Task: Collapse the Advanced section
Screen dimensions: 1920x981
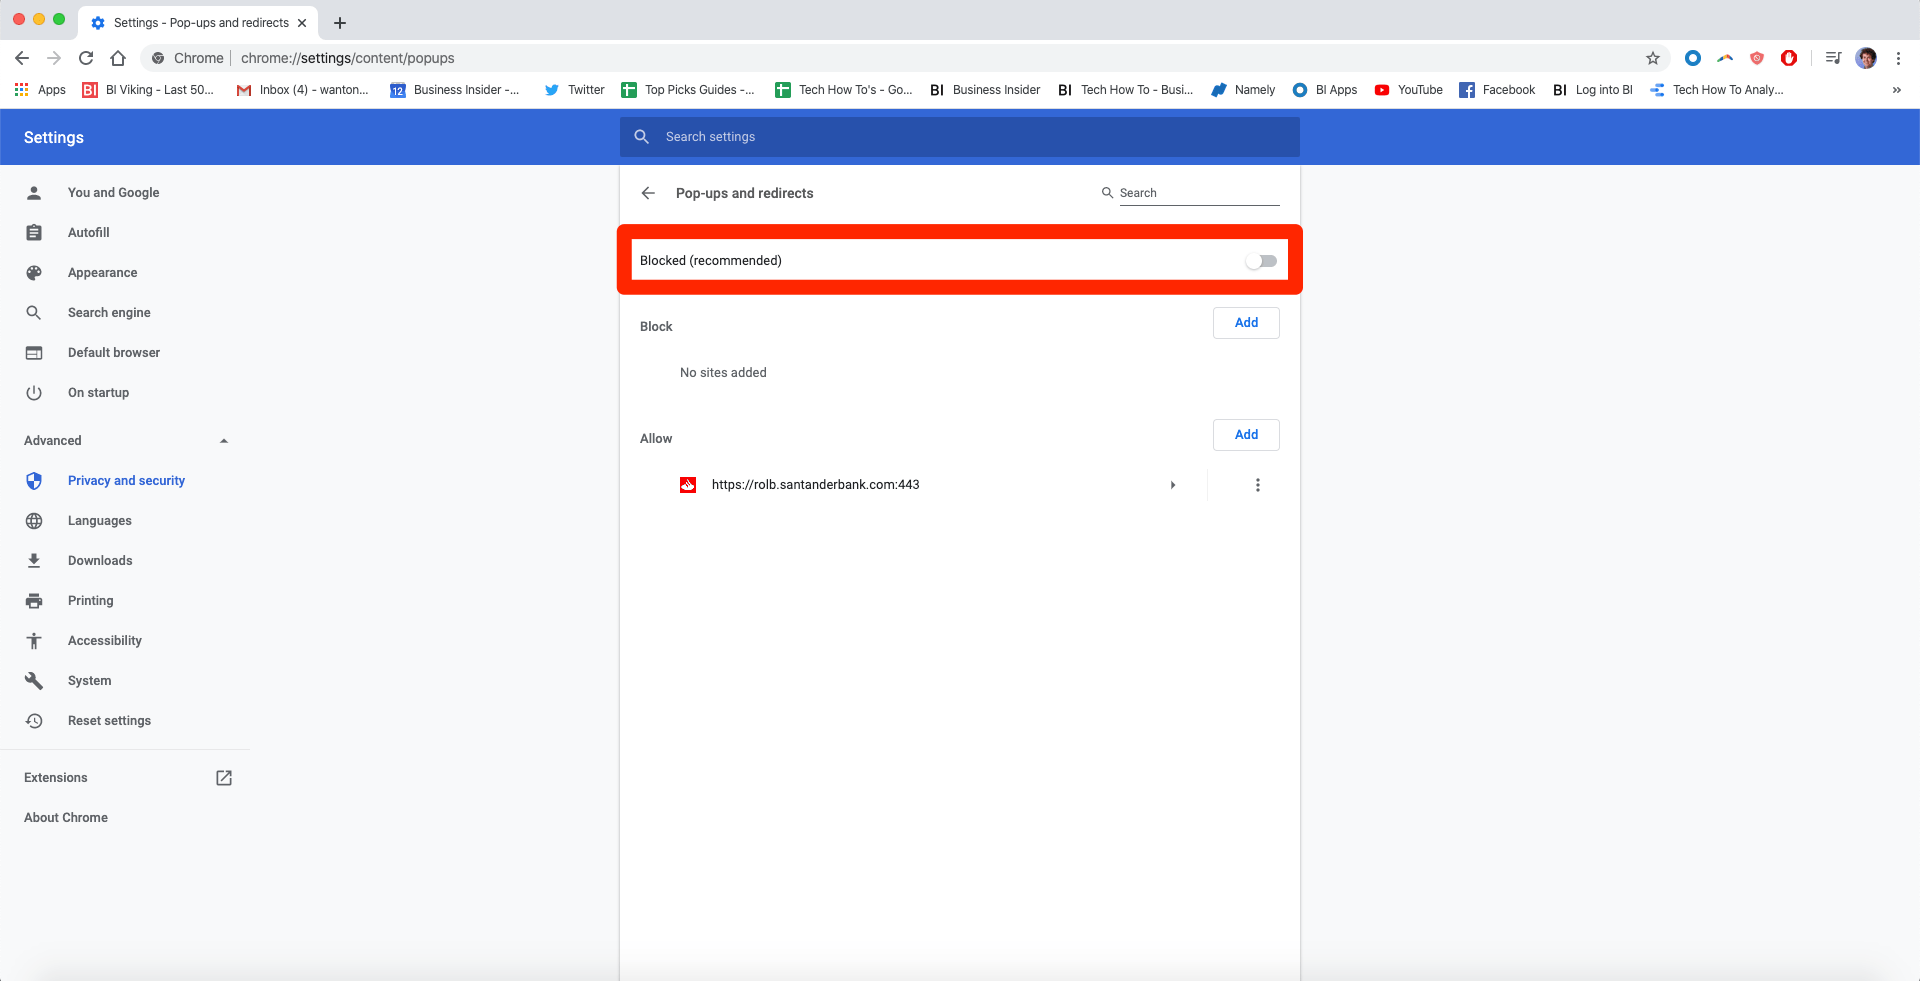Action: pos(224,441)
